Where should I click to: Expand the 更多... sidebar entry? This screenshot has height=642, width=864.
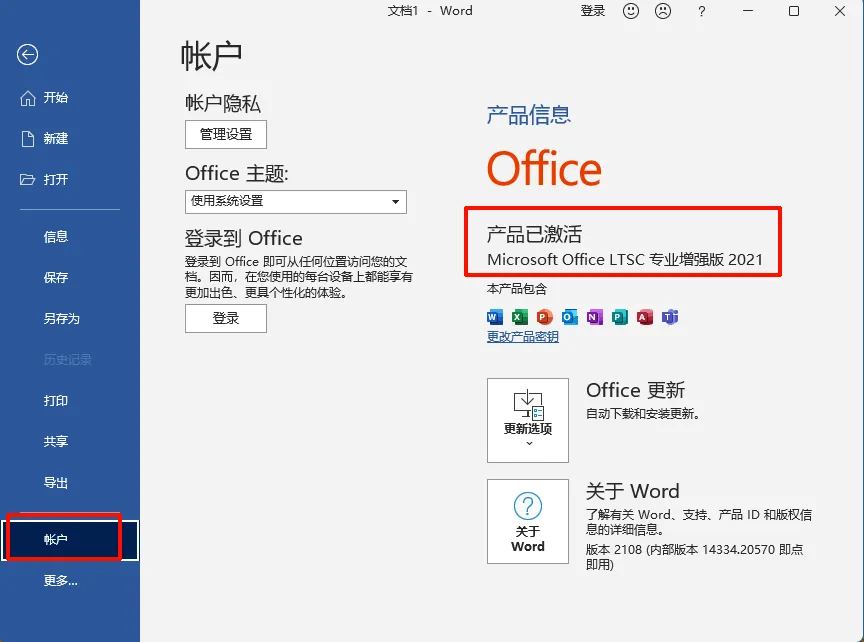point(61,581)
